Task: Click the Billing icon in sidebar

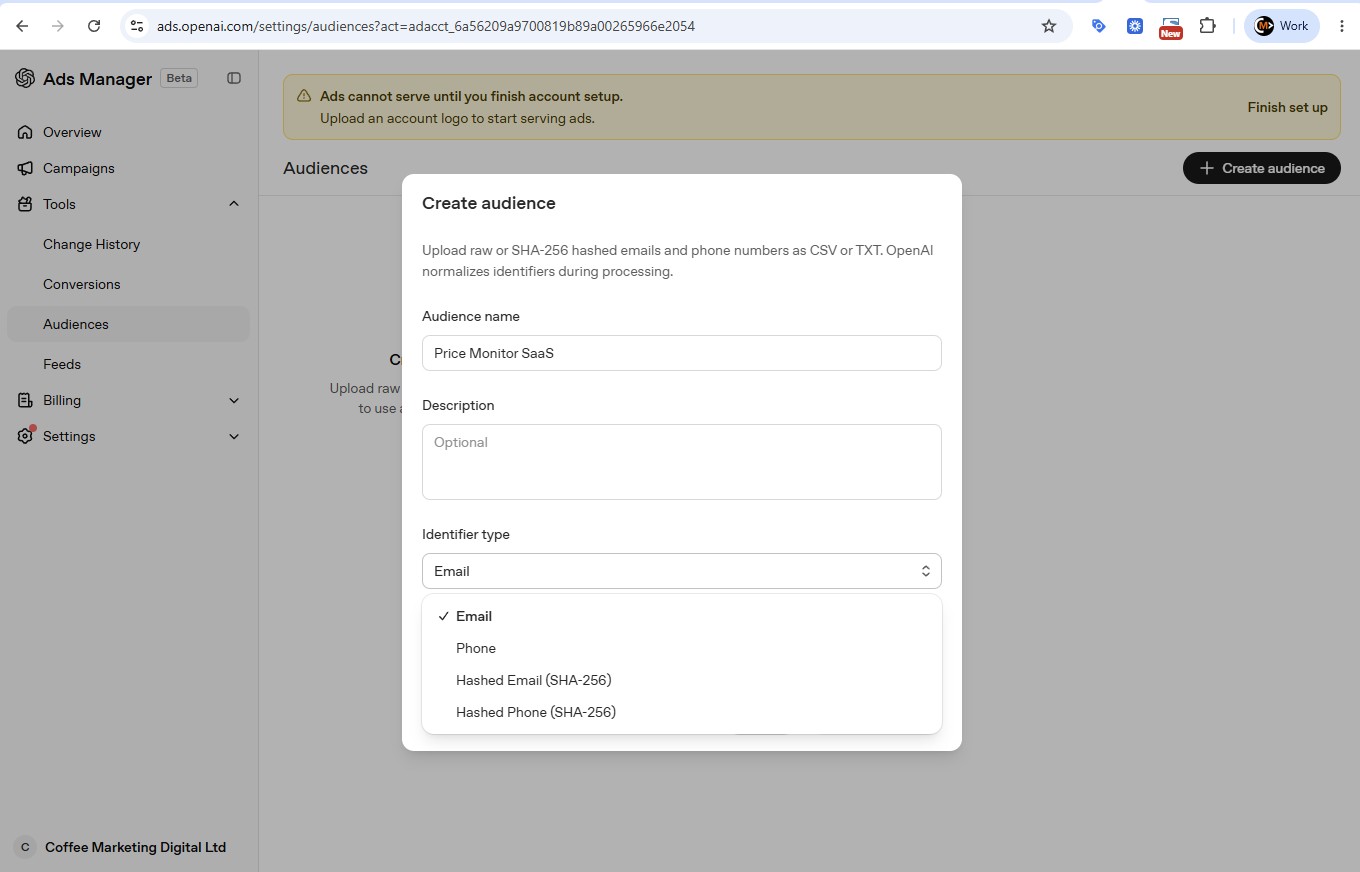Action: click(x=25, y=400)
